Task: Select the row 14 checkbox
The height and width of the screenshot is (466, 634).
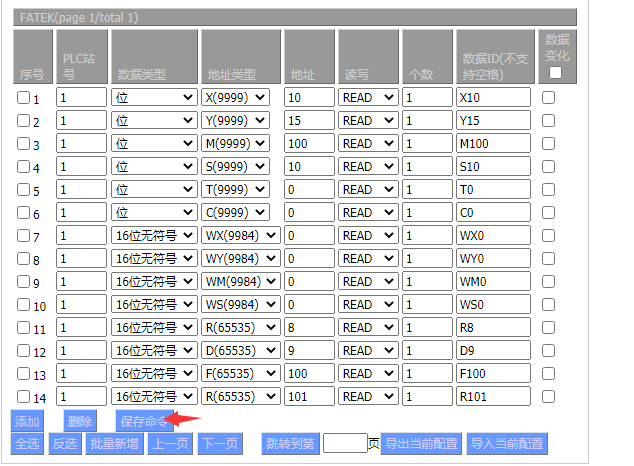Action: click(24, 397)
